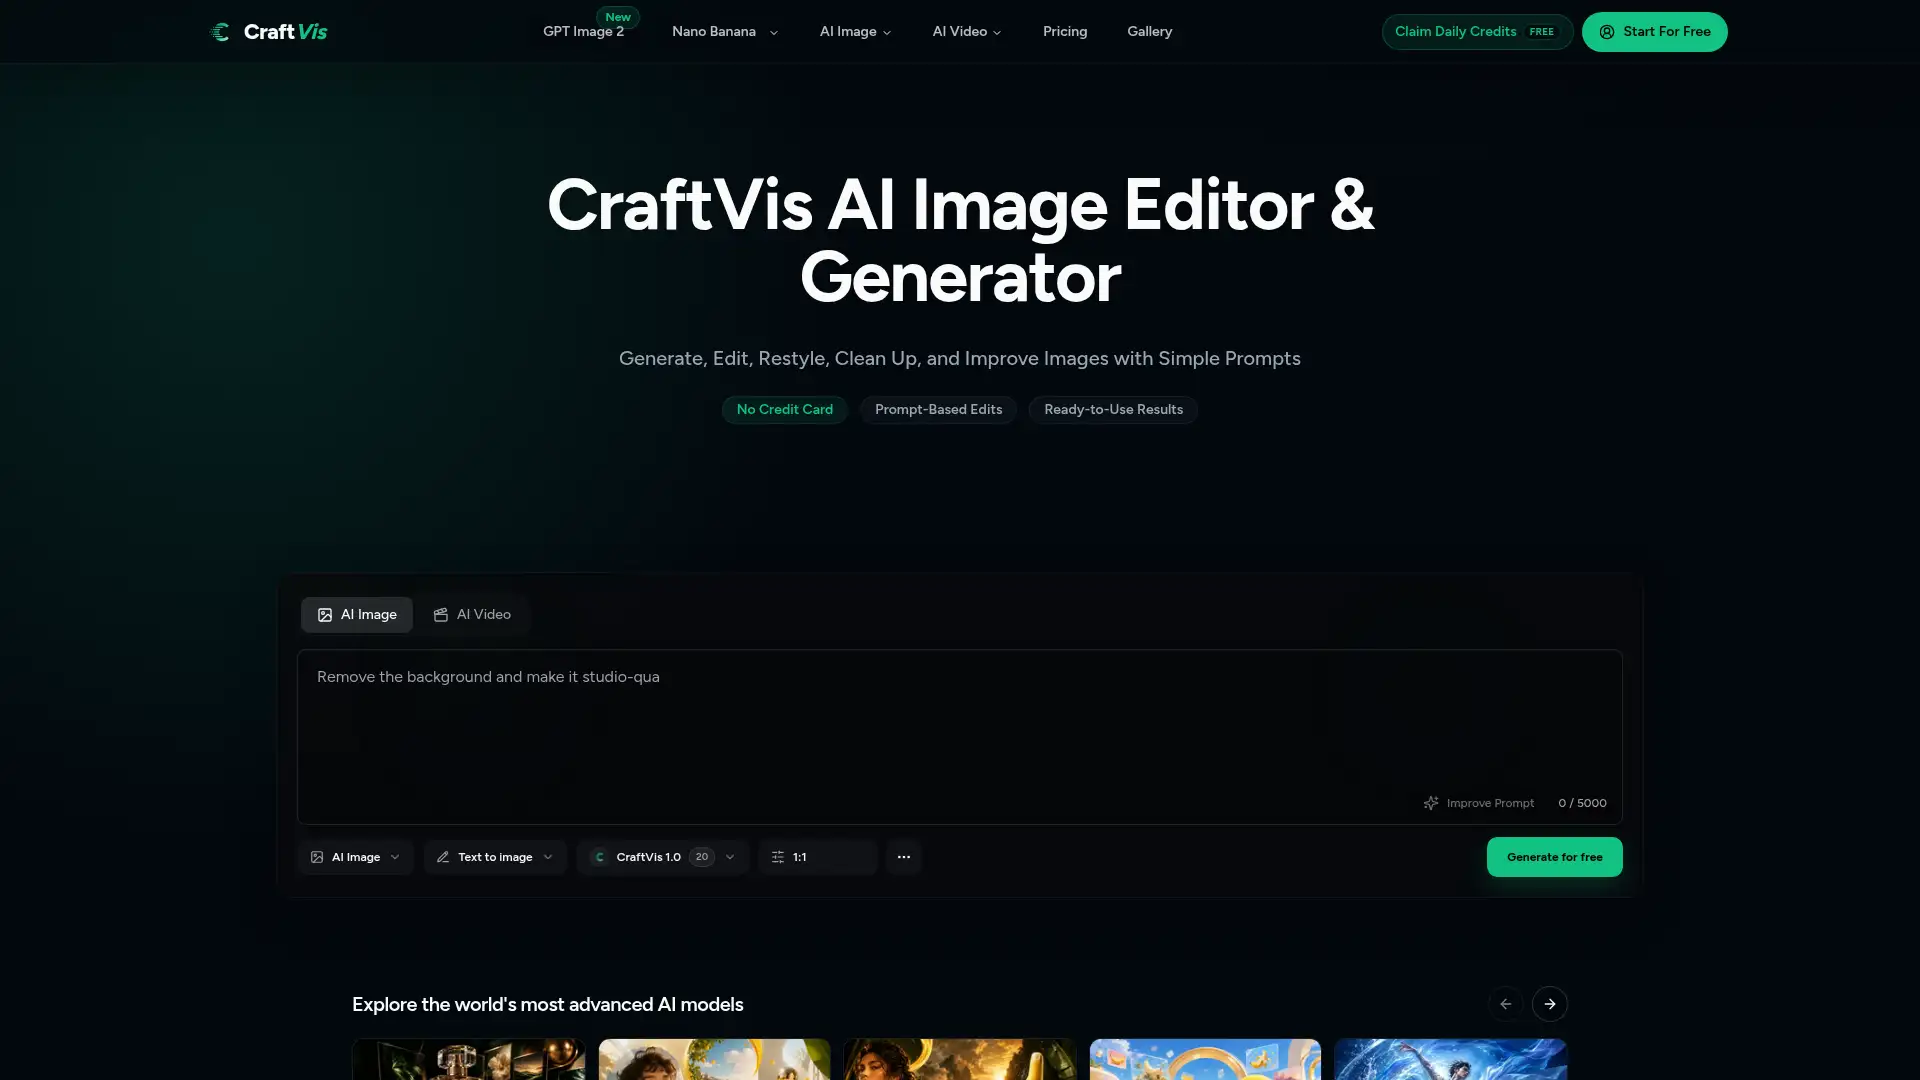The image size is (1920, 1080).
Task: Claim Daily Credits button
Action: tap(1477, 32)
